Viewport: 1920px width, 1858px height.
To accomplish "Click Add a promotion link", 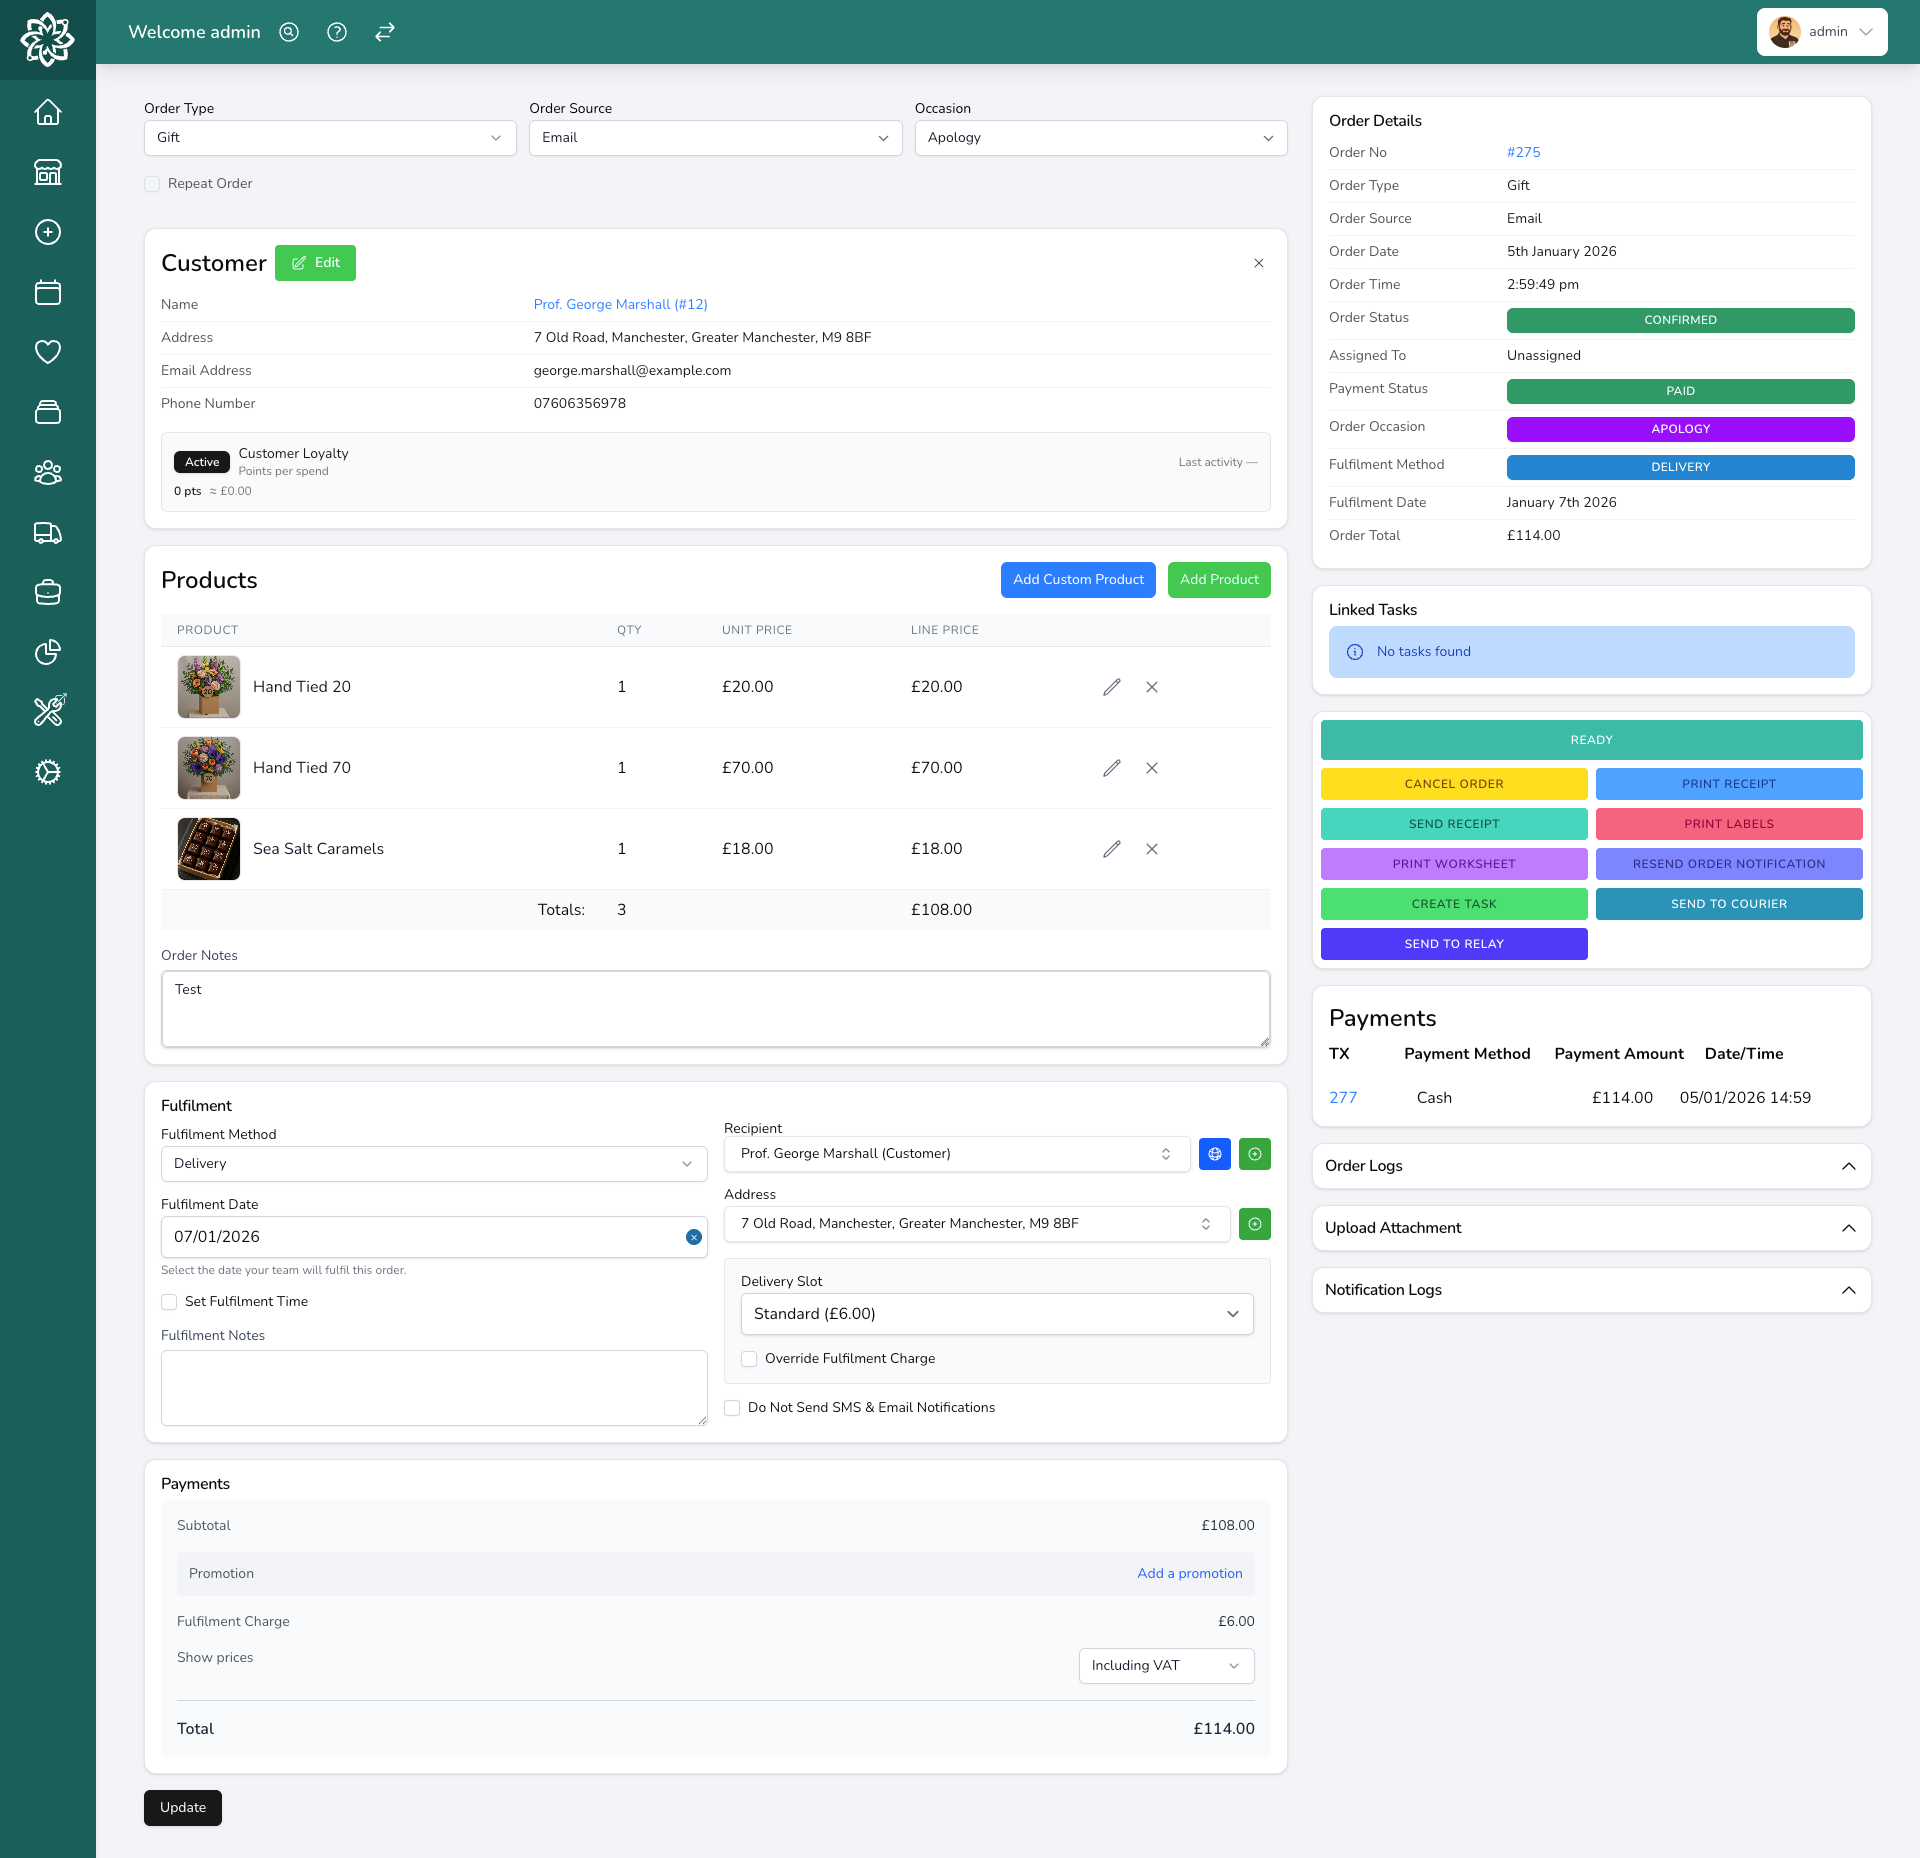I will point(1189,1574).
